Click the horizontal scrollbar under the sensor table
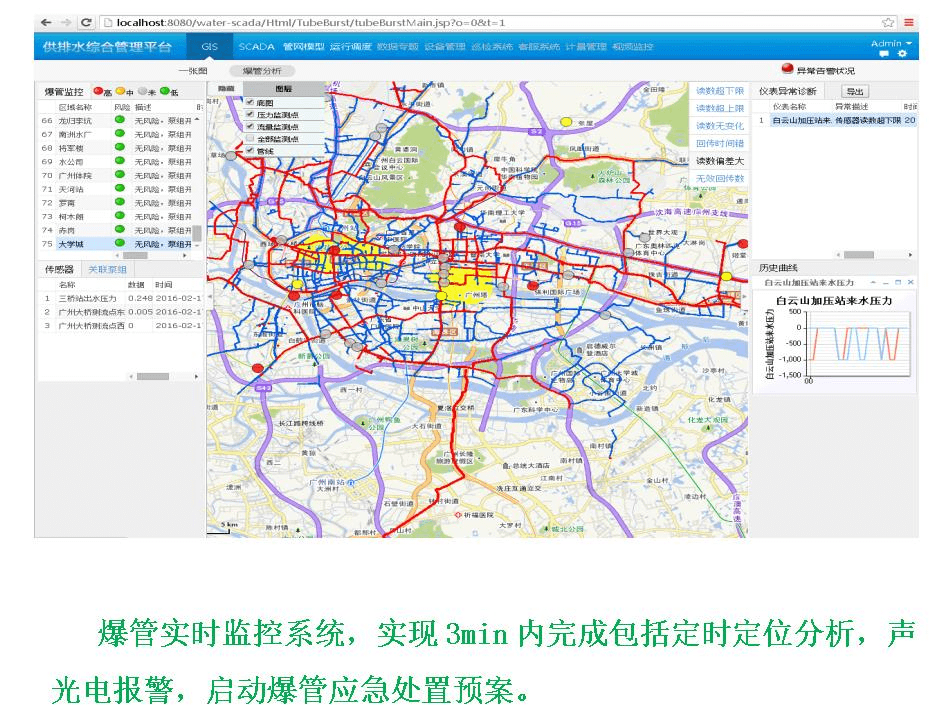943x726 pixels. point(152,376)
